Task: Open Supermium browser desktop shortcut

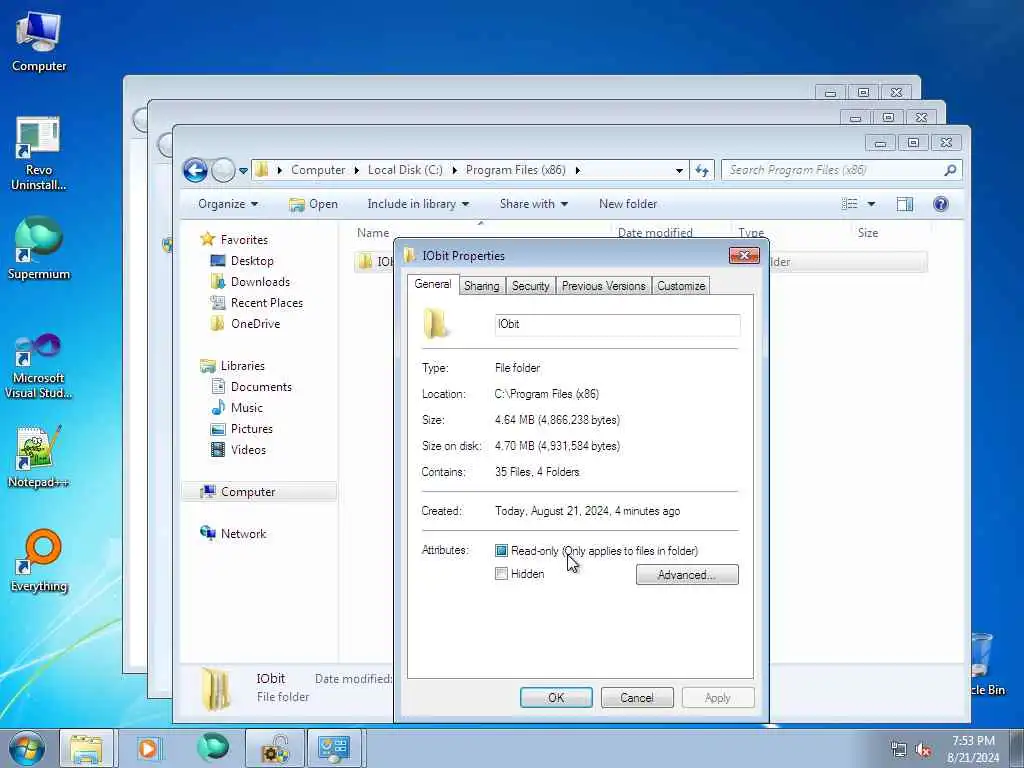Action: (x=39, y=248)
